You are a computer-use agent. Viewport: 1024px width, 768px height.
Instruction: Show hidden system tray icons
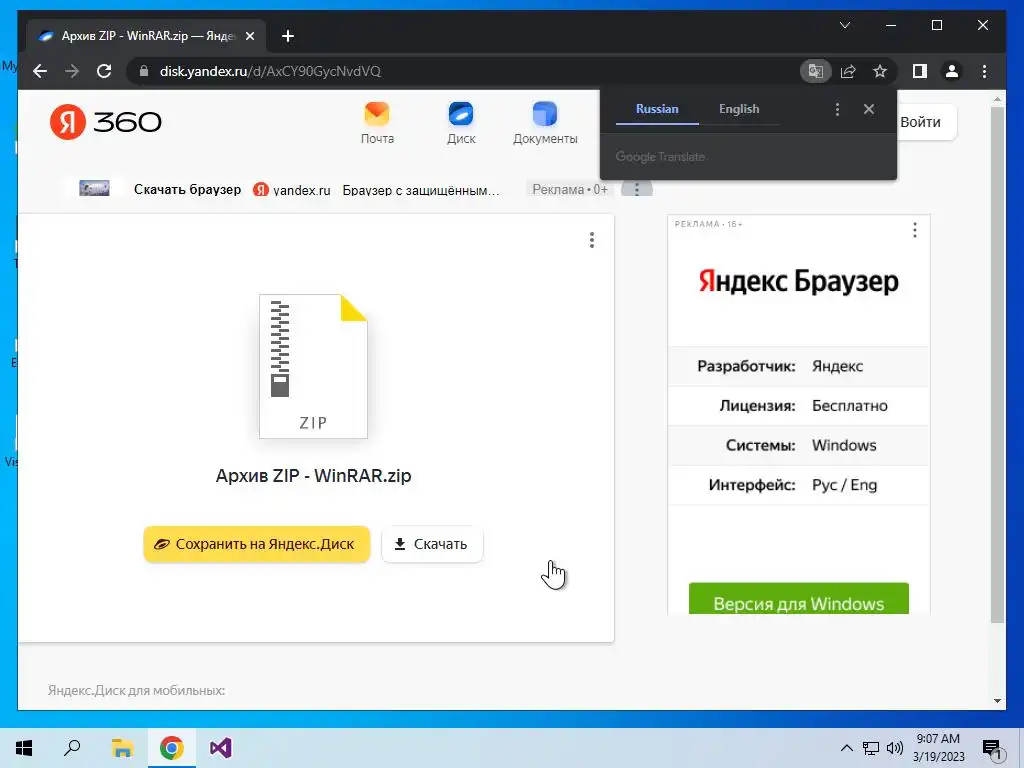tap(846, 748)
